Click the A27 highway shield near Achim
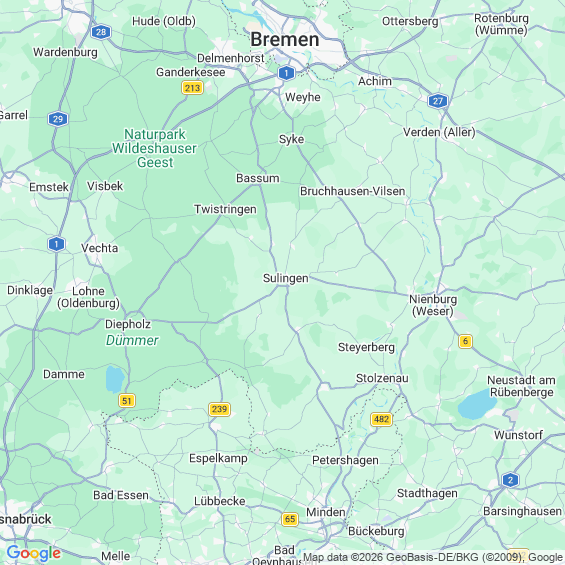The height and width of the screenshot is (565, 565). point(438,101)
